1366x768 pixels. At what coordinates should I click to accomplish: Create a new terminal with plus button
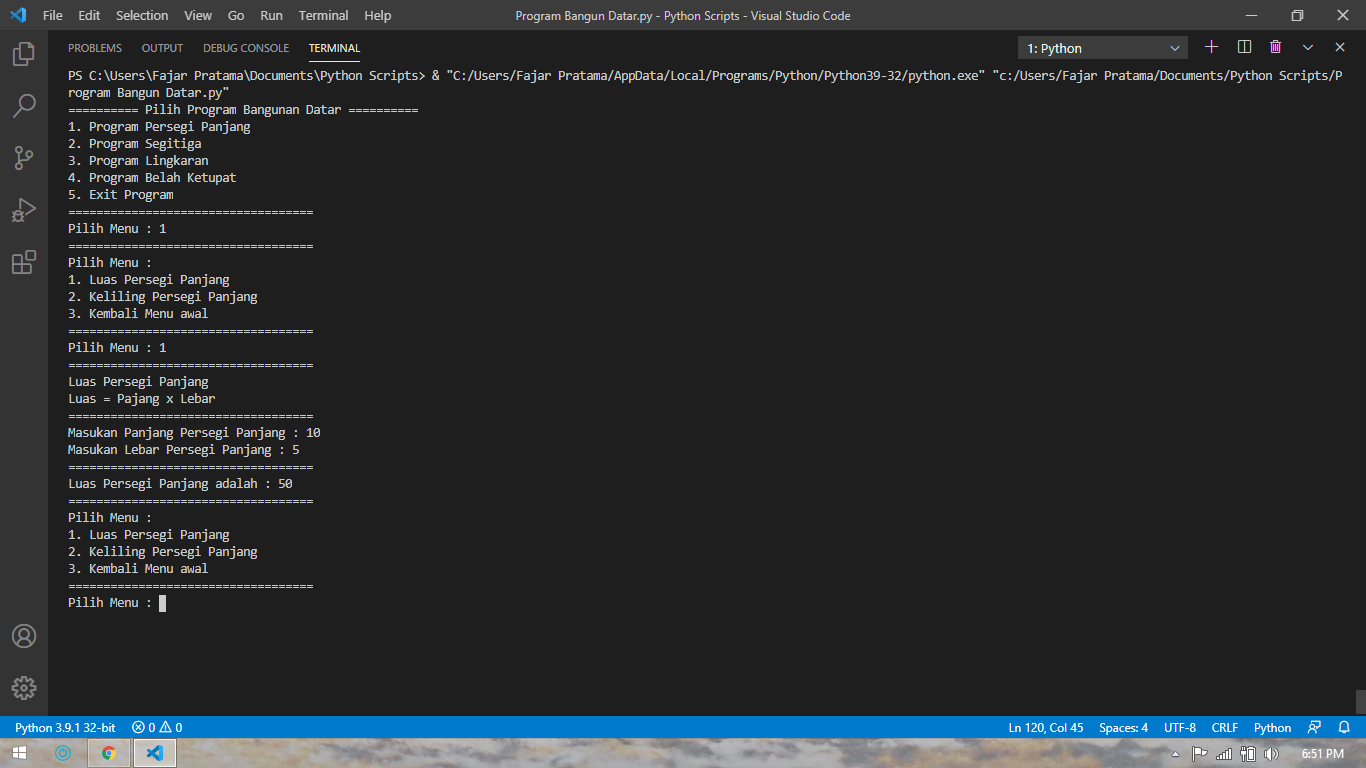1211,46
